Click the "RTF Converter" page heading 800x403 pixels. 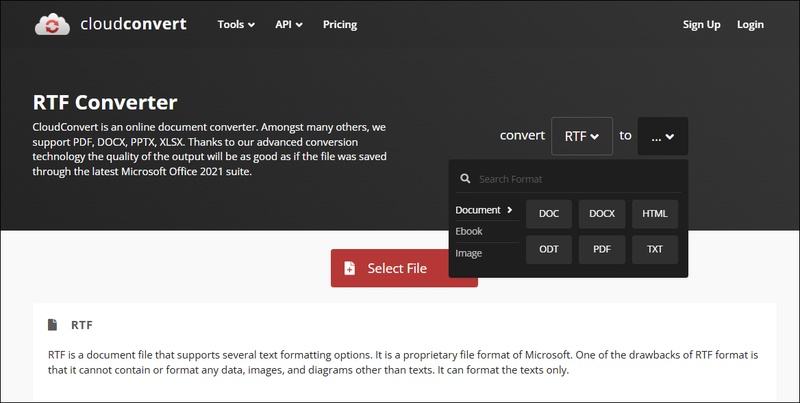click(x=105, y=103)
